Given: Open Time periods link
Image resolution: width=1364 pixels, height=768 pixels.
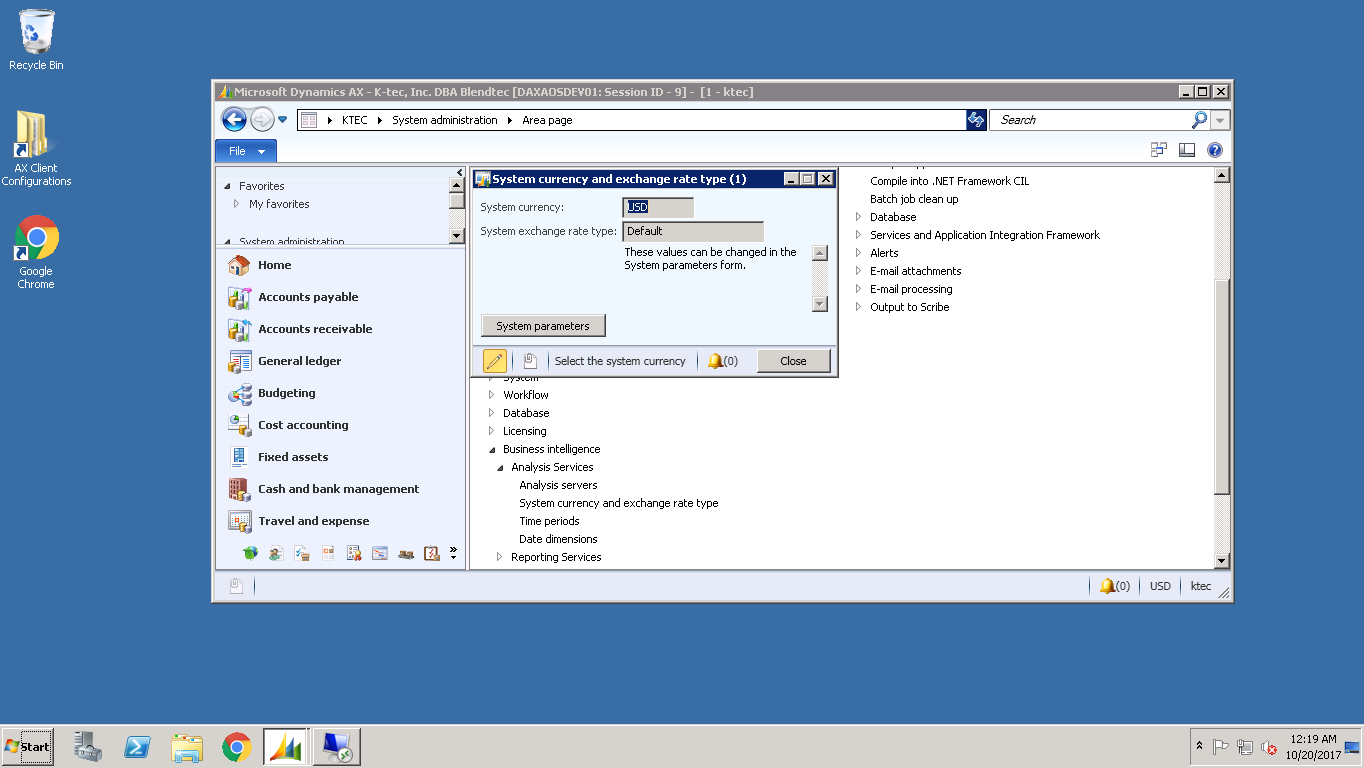Looking at the screenshot, I should (x=549, y=521).
